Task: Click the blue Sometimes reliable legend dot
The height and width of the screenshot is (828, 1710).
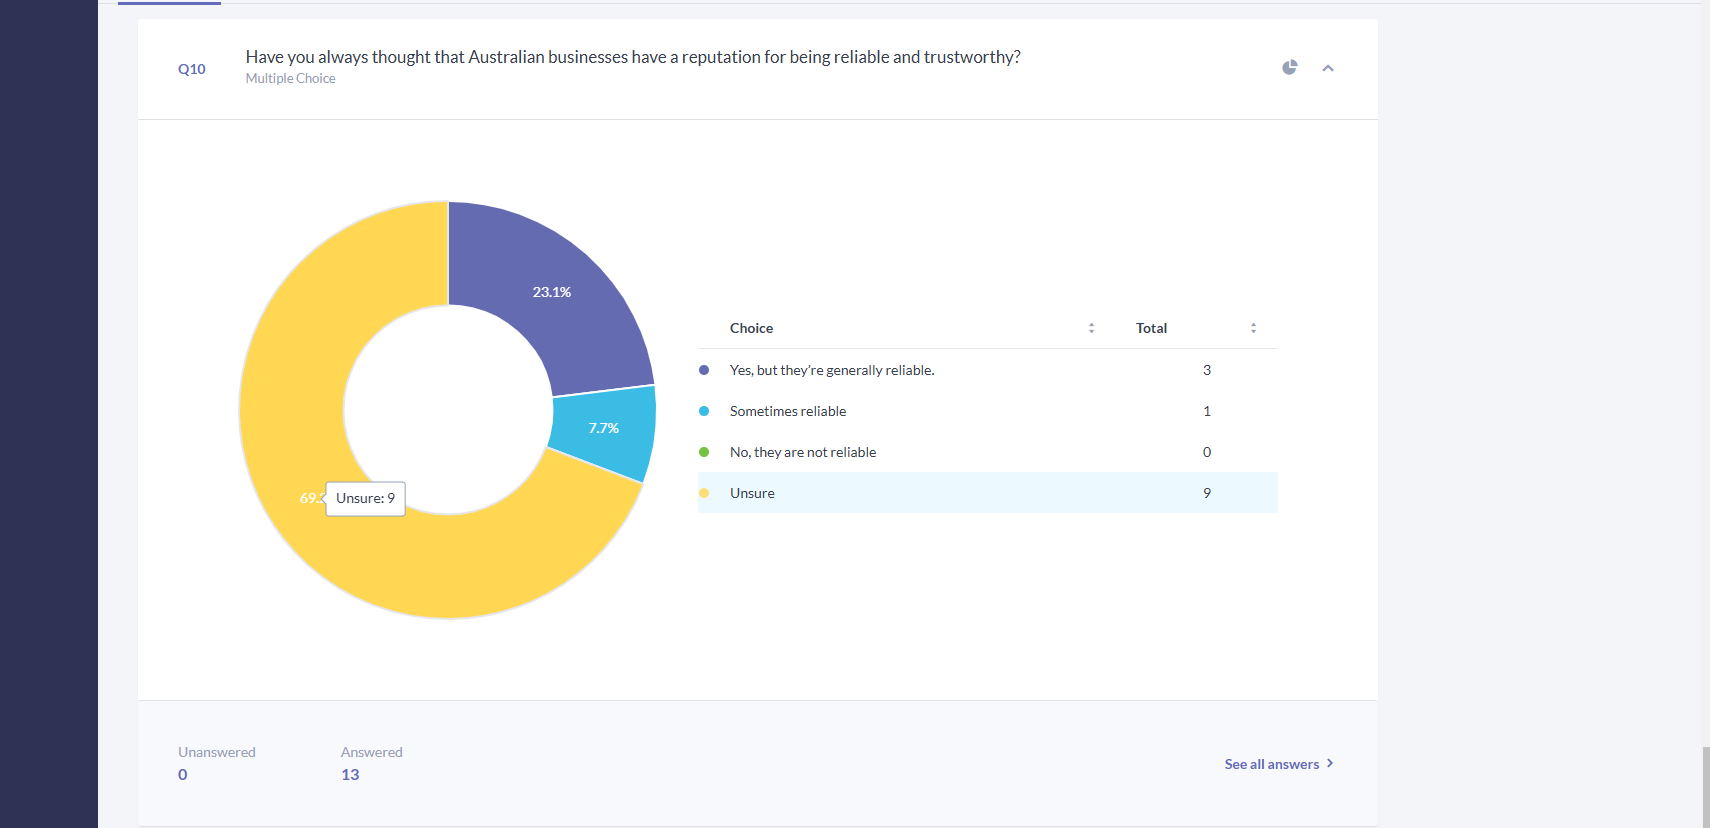Action: [704, 411]
